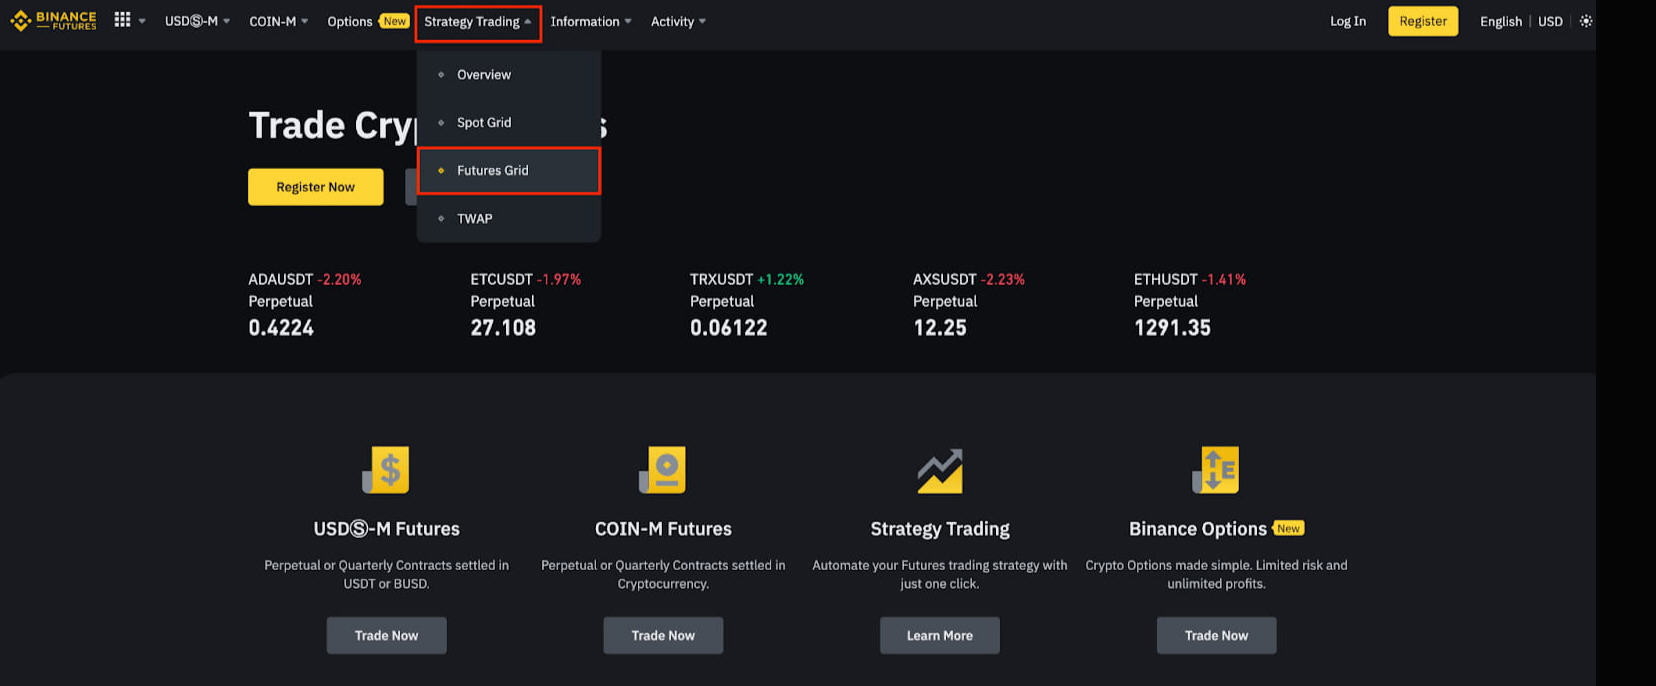Open the Options menu item
1656x686 pixels.
coord(350,21)
